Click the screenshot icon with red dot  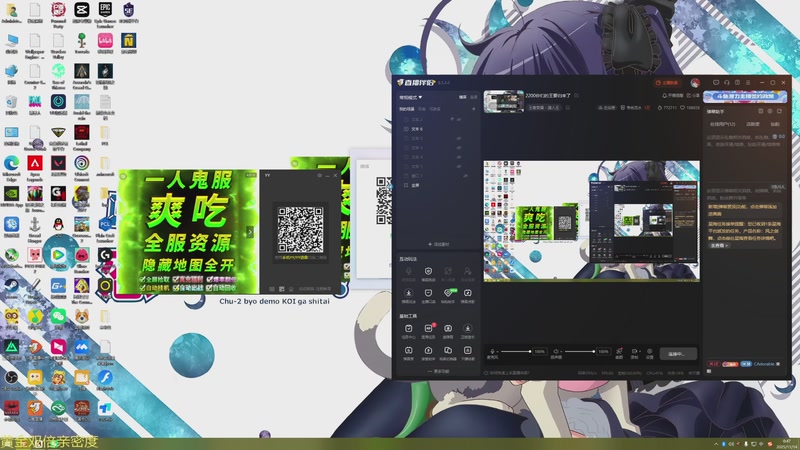(619, 351)
